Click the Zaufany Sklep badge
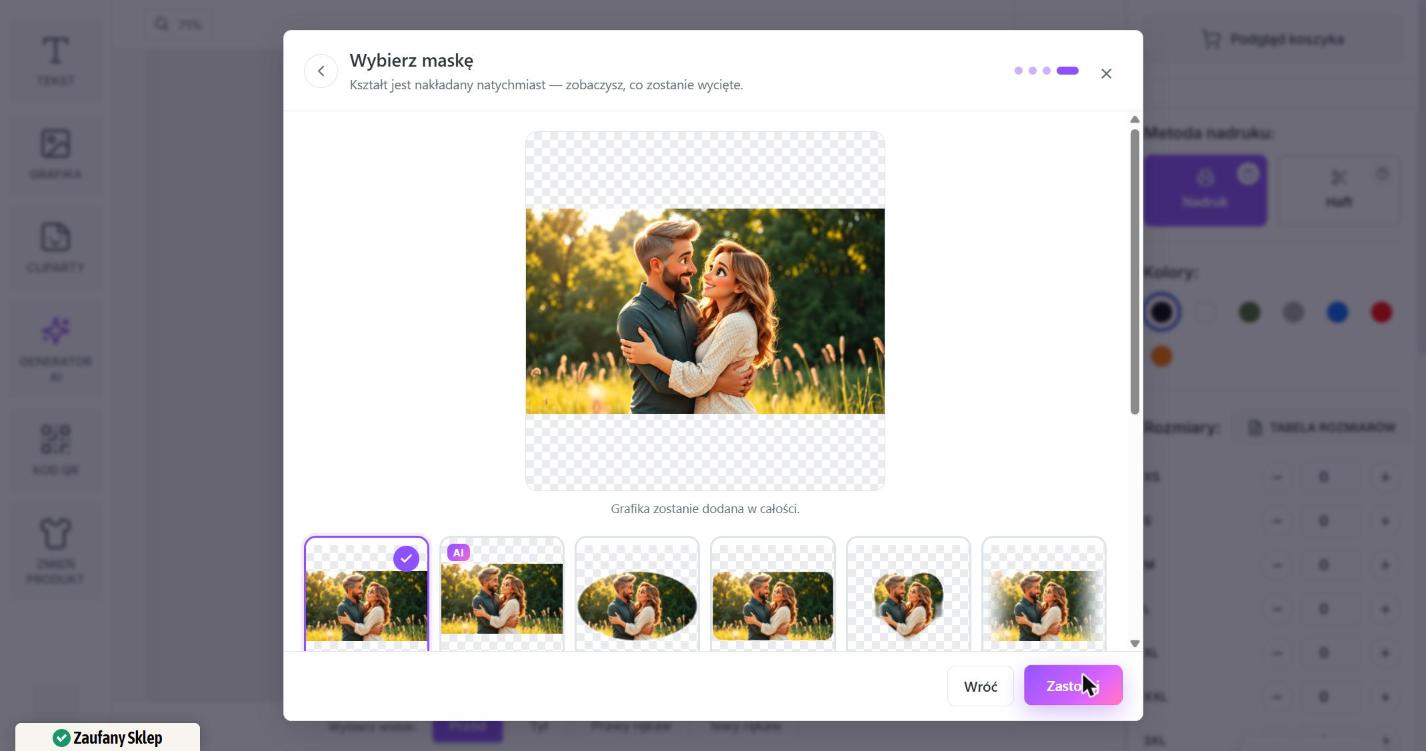The image size is (1426, 751). point(107,738)
